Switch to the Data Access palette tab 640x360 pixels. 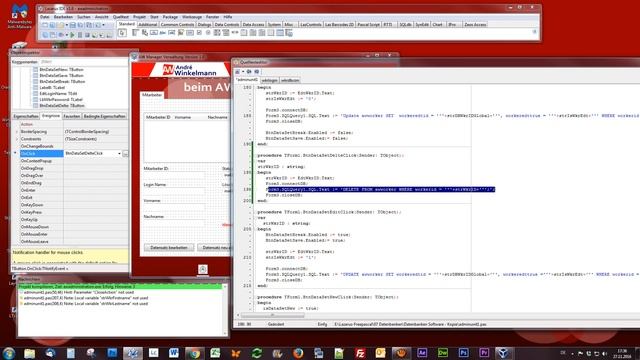(253, 24)
